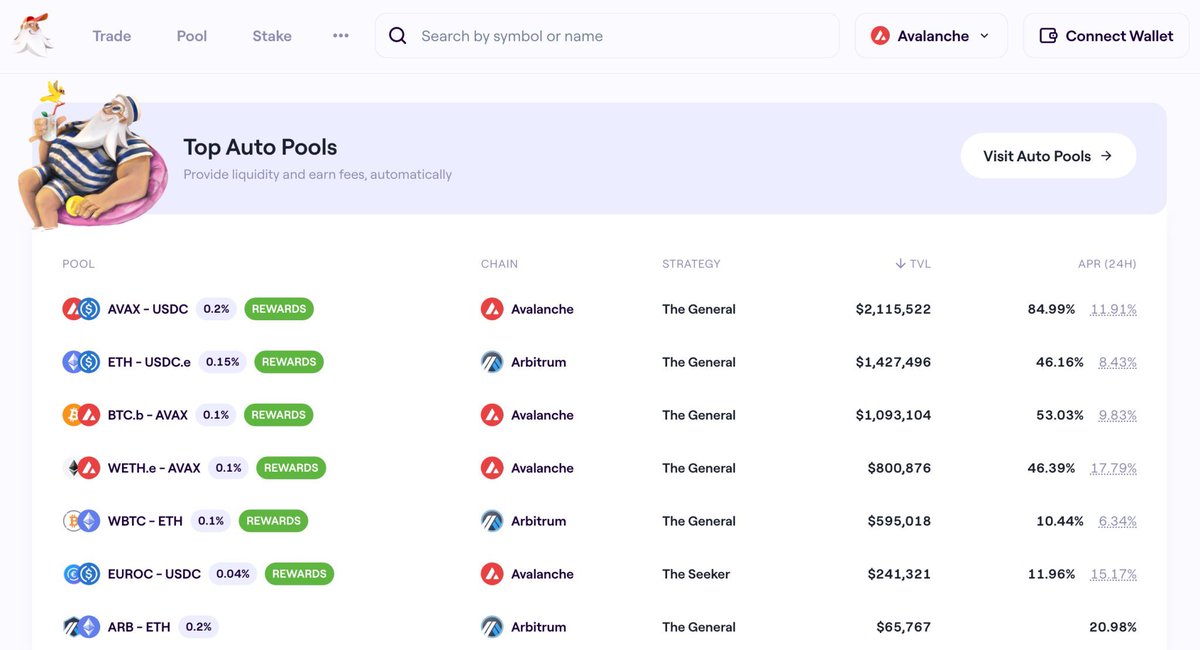
Task: Open the ETH - USDC.e pool name
Action: [149, 362]
